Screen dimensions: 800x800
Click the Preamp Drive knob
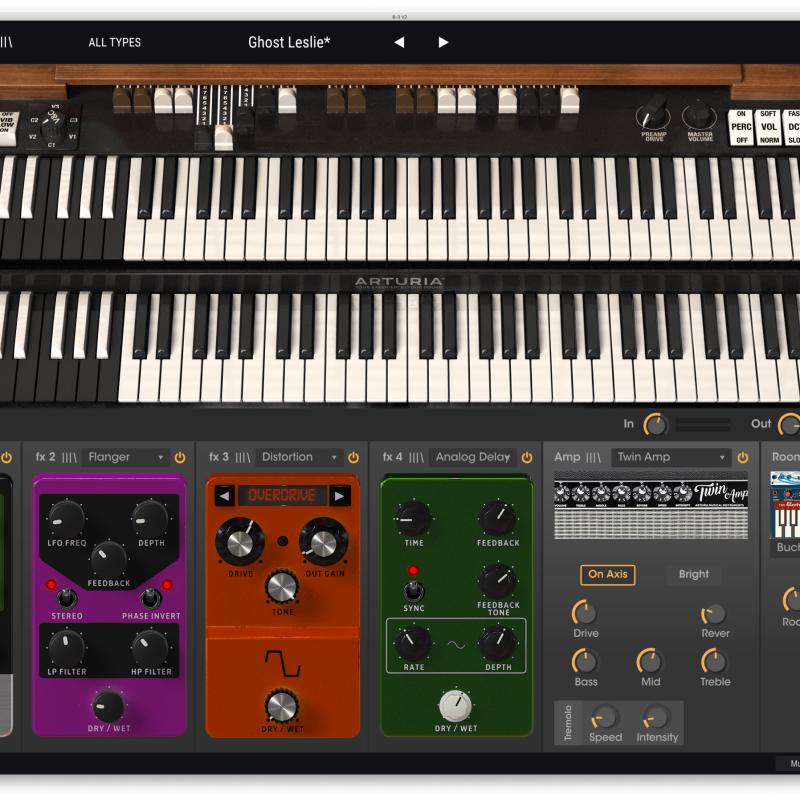click(x=653, y=115)
